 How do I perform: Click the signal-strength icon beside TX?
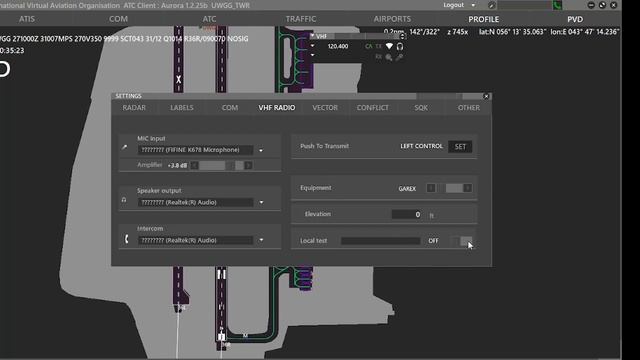tap(389, 47)
